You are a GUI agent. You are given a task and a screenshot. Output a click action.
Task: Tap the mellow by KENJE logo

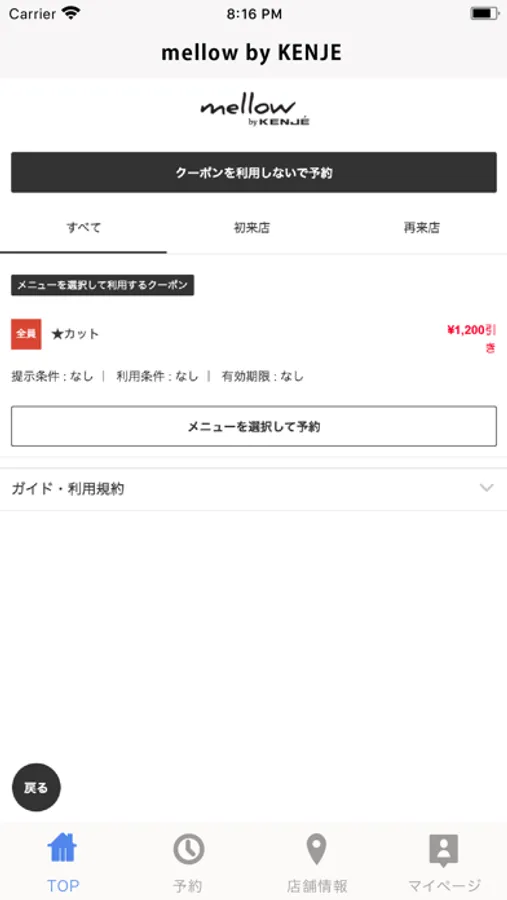coord(254,112)
